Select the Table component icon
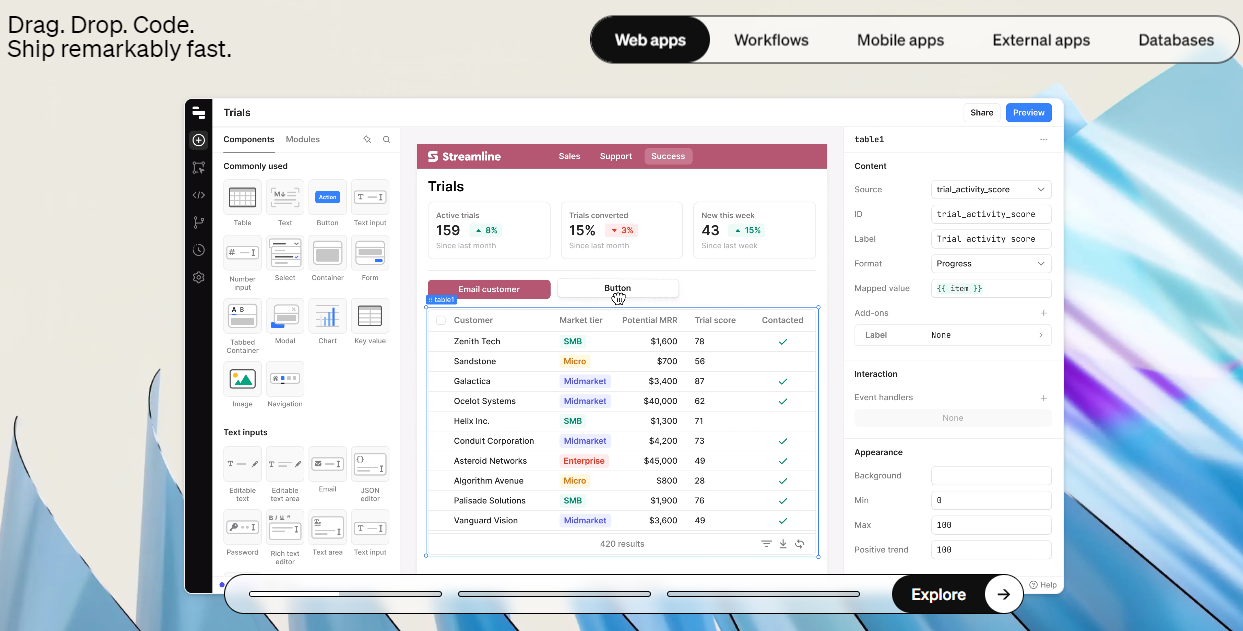The image size is (1243, 631). 242,197
